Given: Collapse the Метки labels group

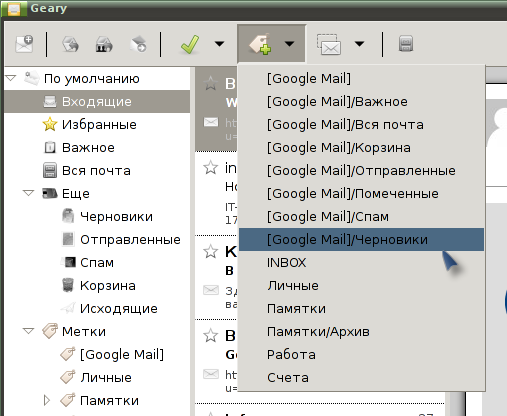Looking at the screenshot, I should [x=28, y=331].
